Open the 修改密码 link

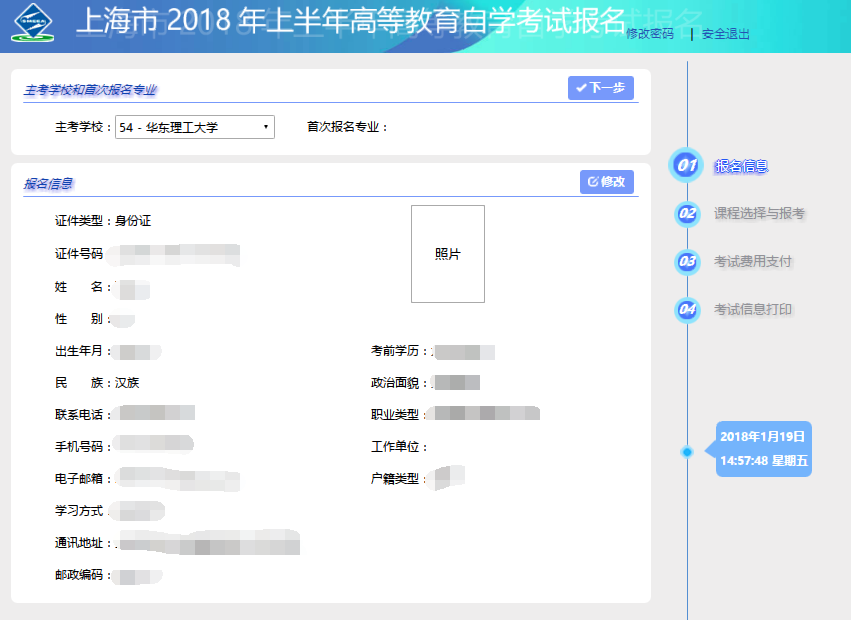(649, 34)
